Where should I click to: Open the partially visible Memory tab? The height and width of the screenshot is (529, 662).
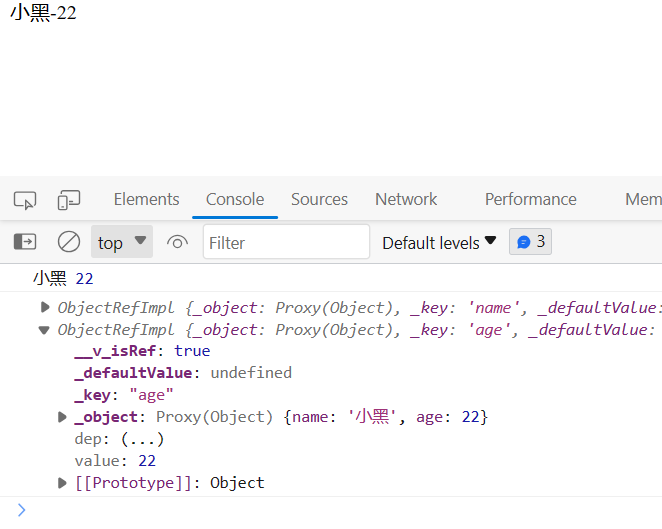tap(643, 199)
